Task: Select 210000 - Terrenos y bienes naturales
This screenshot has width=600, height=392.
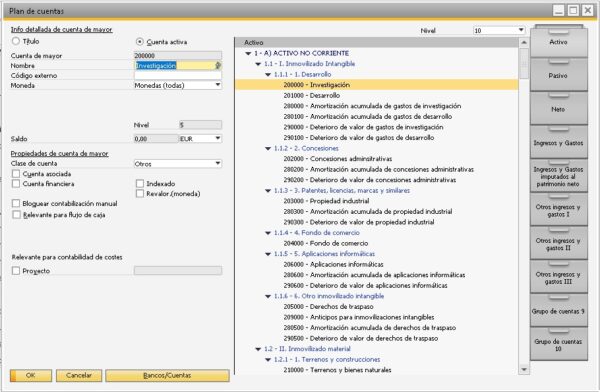Action: click(338, 370)
